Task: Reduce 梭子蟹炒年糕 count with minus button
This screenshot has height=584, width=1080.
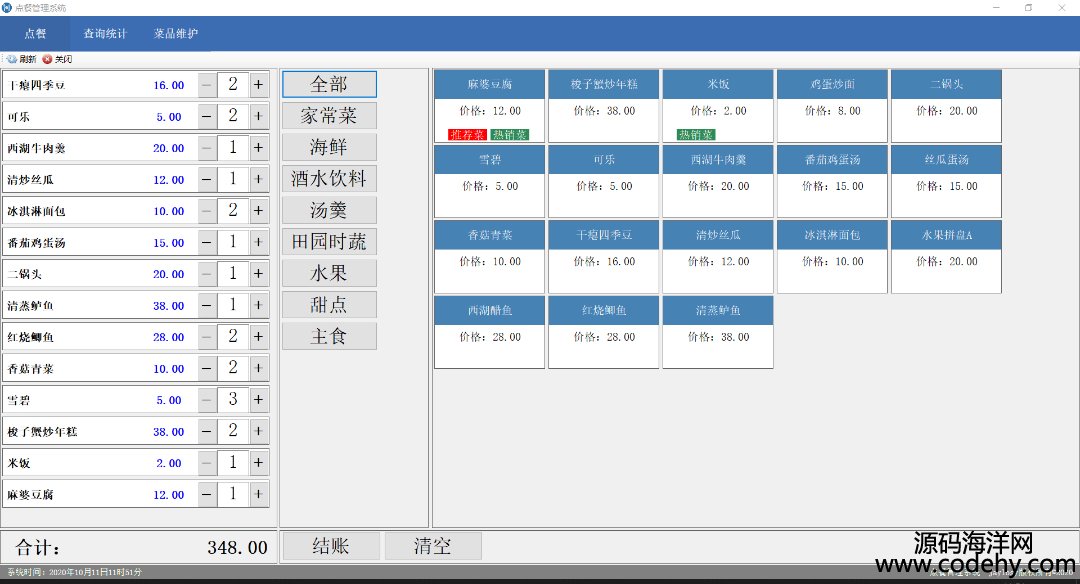Action: click(x=207, y=431)
